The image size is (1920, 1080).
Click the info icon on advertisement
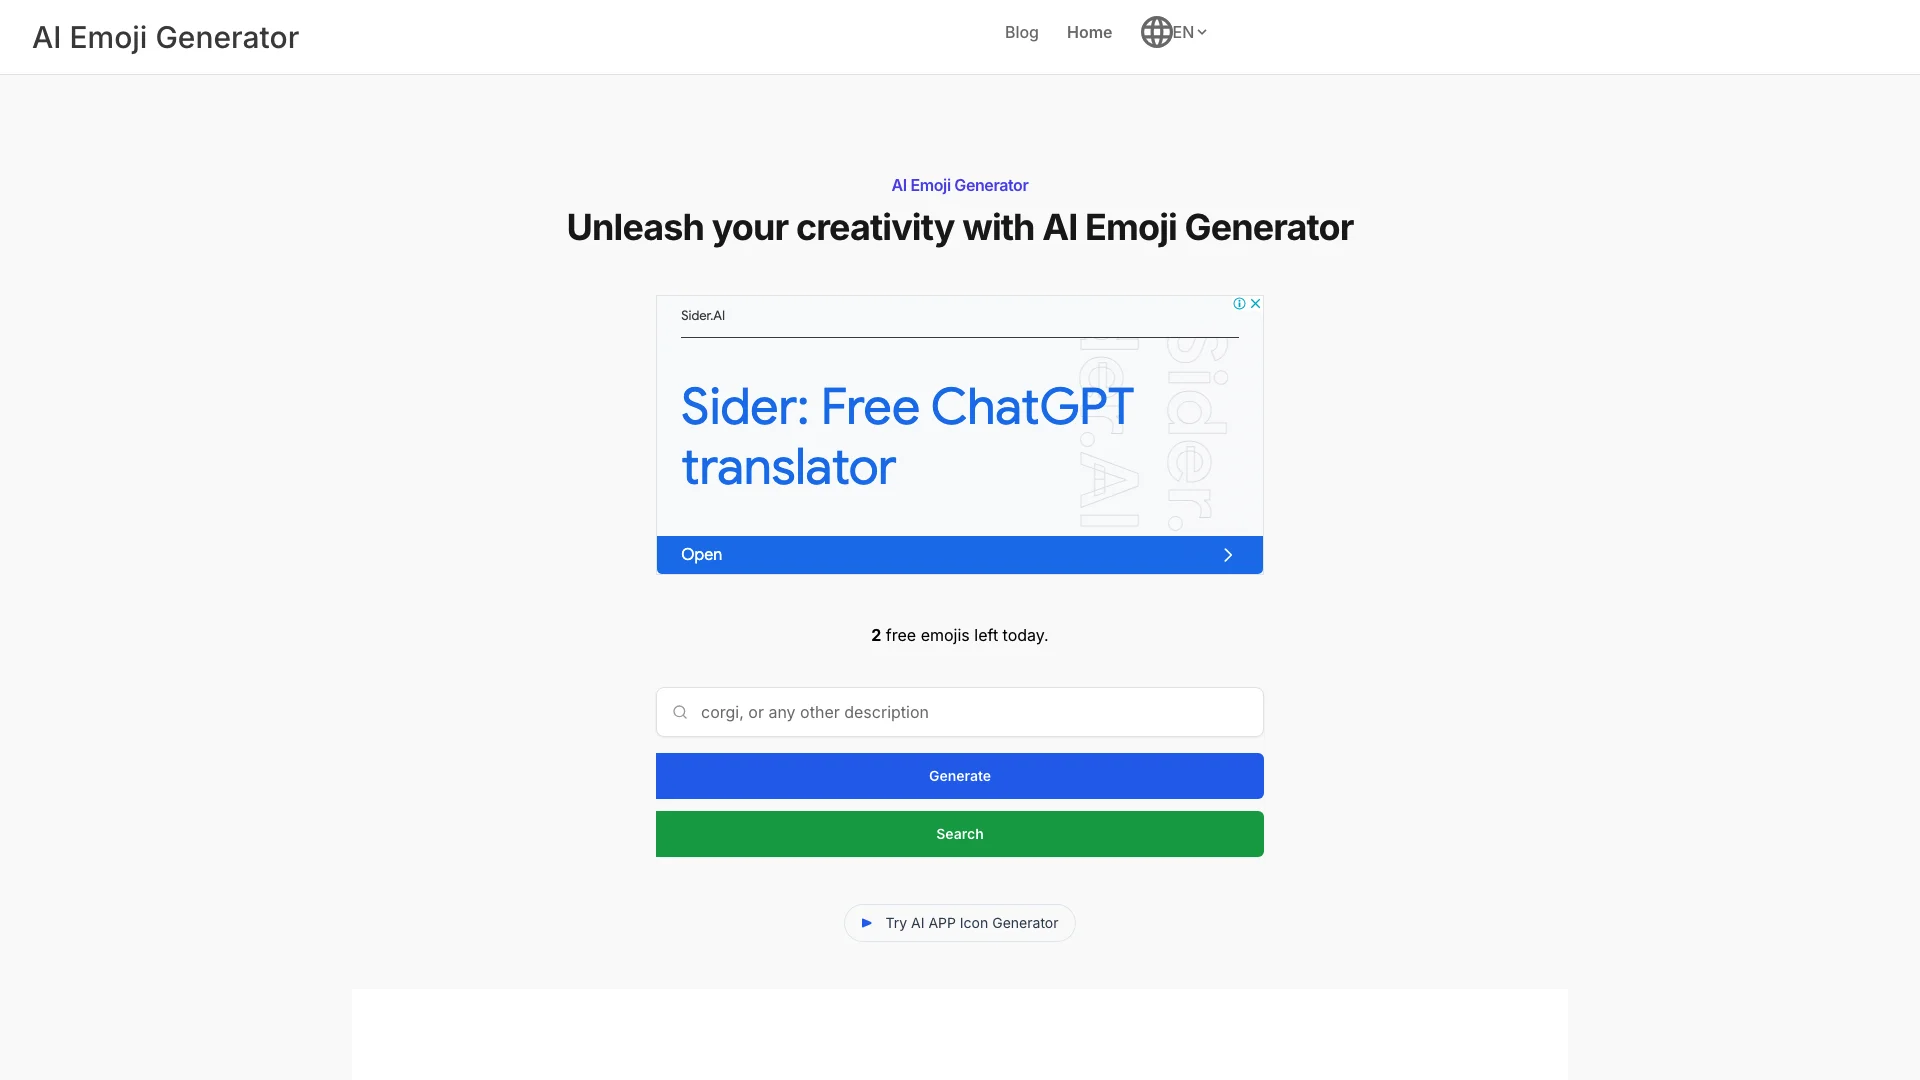click(1238, 303)
